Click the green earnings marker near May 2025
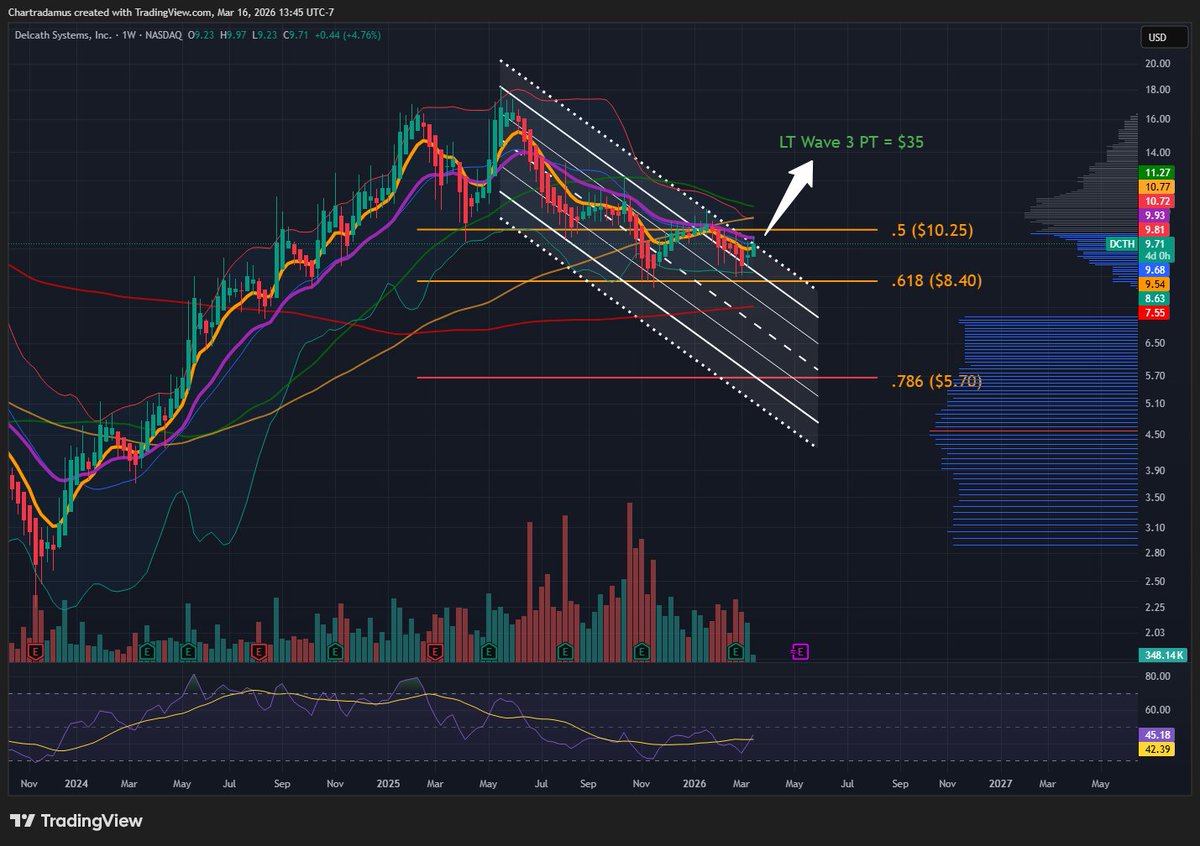 pyautogui.click(x=489, y=652)
